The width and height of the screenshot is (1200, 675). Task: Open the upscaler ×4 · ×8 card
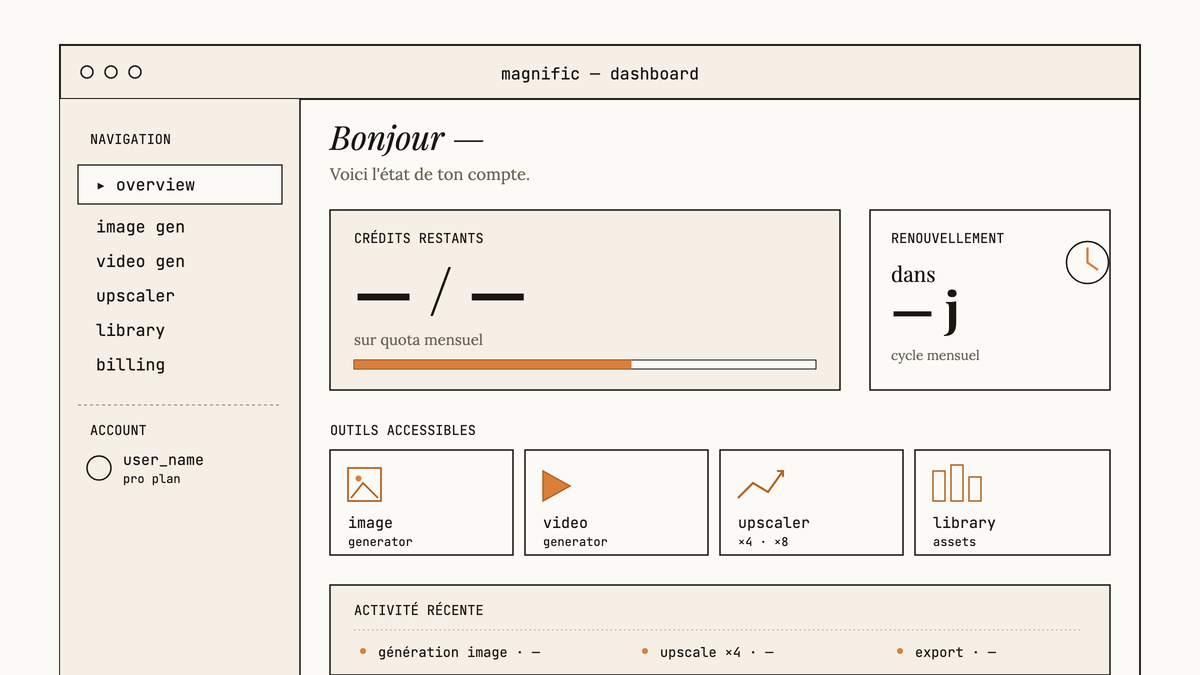pos(811,502)
